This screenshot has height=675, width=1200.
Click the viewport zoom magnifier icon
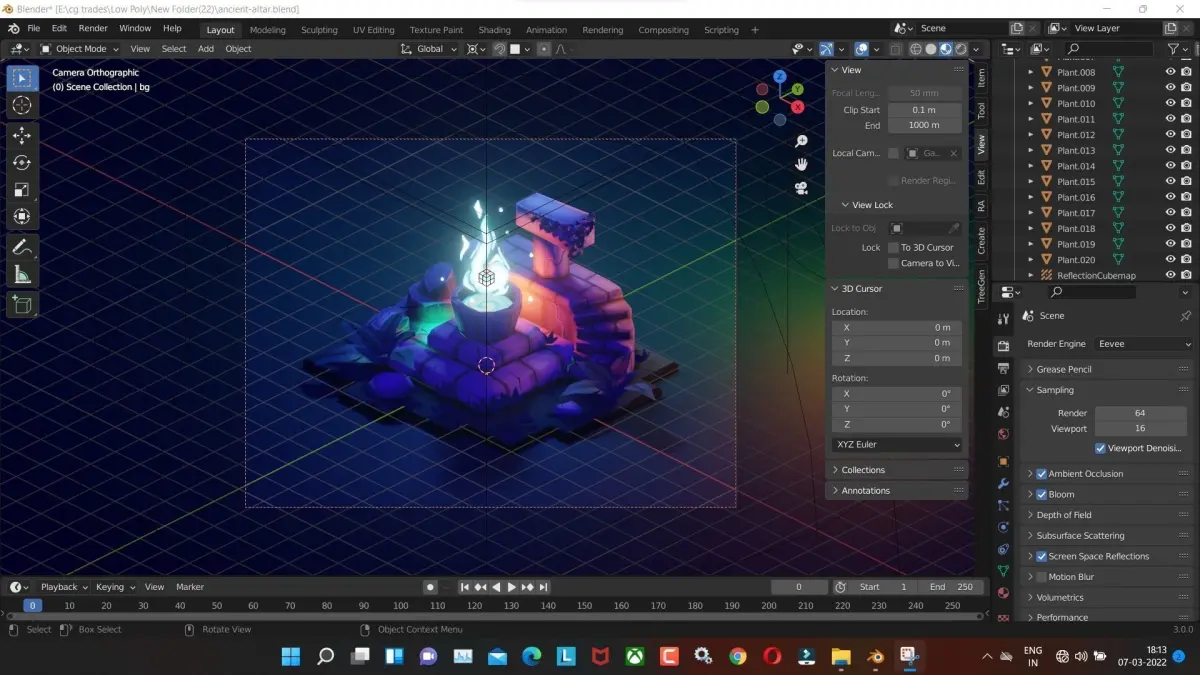pyautogui.click(x=801, y=142)
